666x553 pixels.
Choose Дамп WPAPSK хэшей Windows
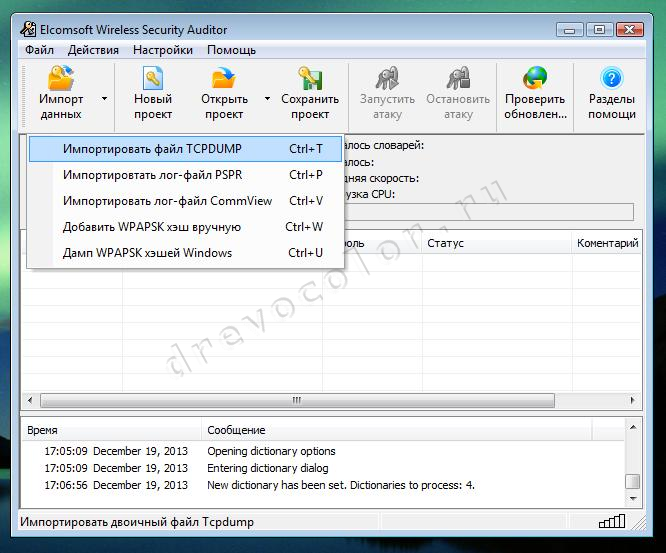click(185, 253)
